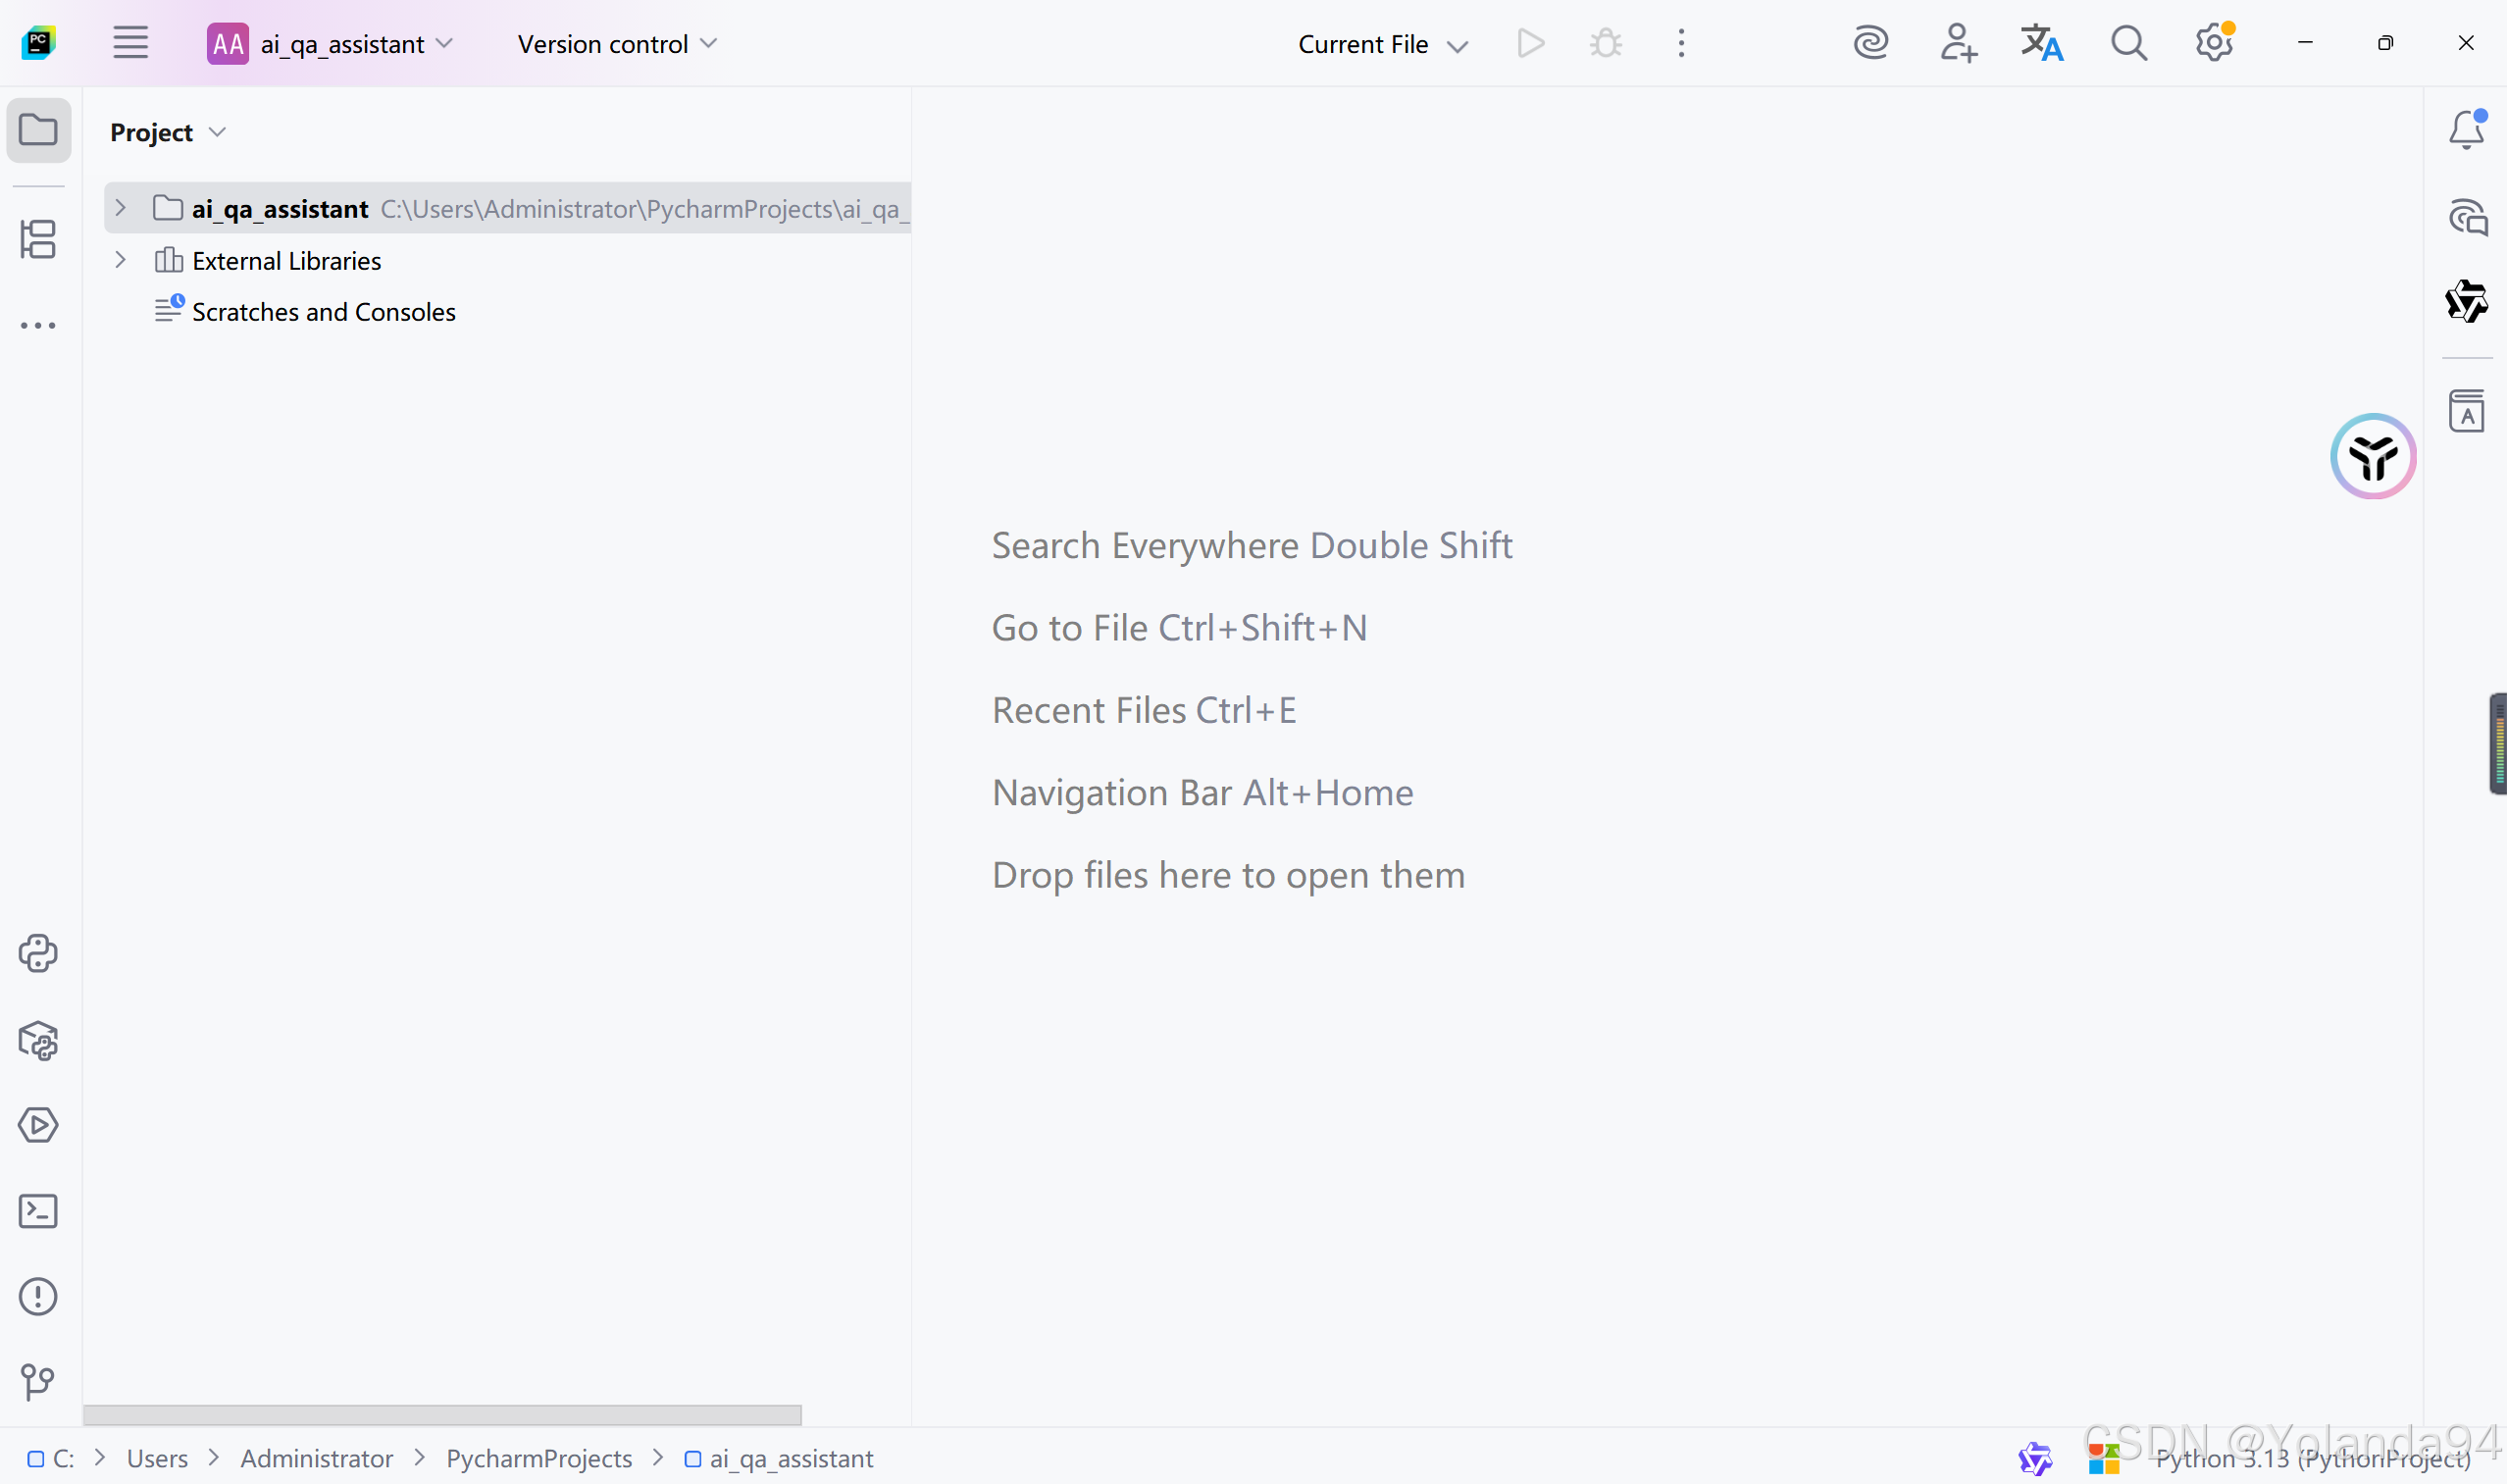Open IDE settings gear icon
Image resolution: width=2507 pixels, height=1484 pixels.
pyautogui.click(x=2214, y=43)
